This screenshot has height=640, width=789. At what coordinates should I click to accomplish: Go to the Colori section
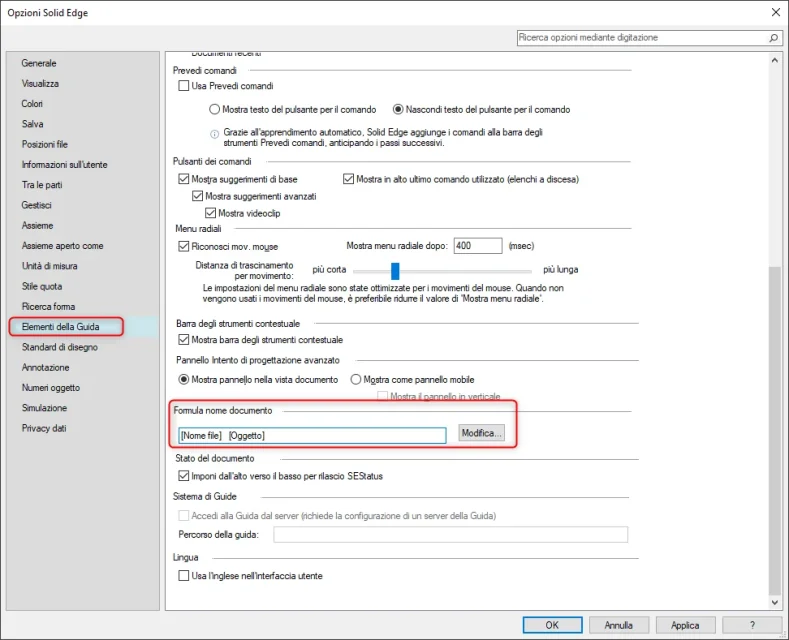32,104
